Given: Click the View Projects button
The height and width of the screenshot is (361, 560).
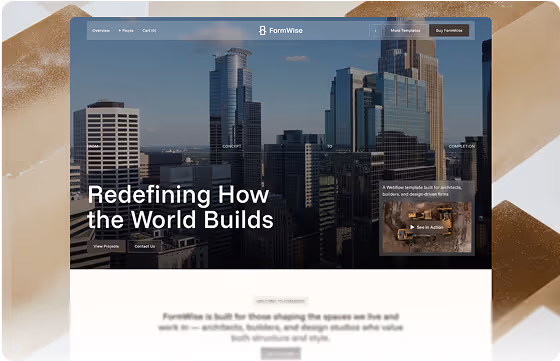Looking at the screenshot, I should point(106,246).
